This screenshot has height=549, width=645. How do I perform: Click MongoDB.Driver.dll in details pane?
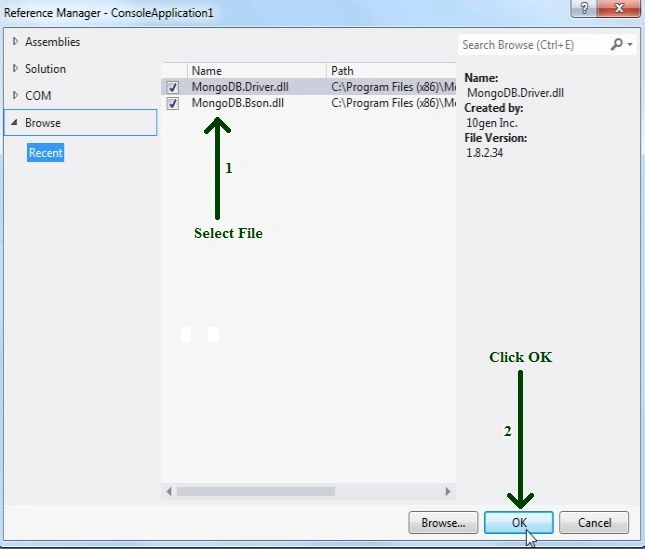(515, 93)
